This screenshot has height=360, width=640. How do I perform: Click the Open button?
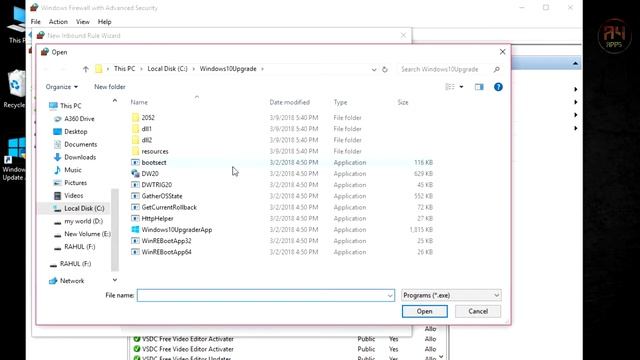(424, 311)
